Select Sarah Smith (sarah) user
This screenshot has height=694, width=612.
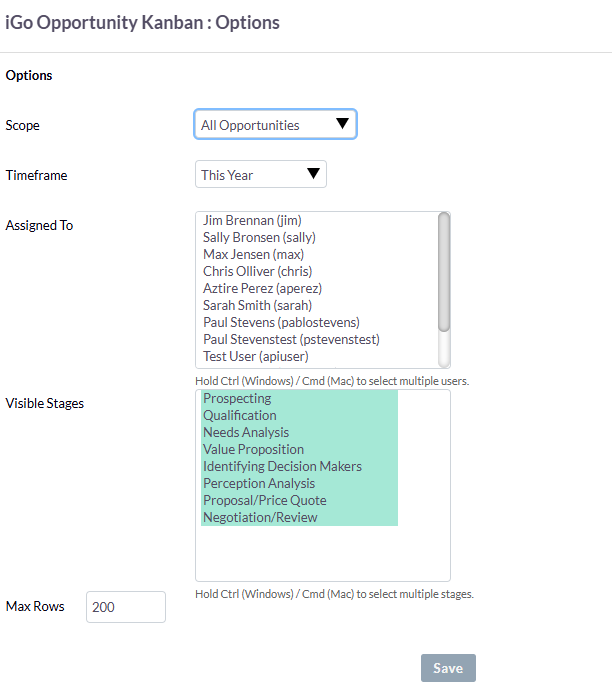257,305
